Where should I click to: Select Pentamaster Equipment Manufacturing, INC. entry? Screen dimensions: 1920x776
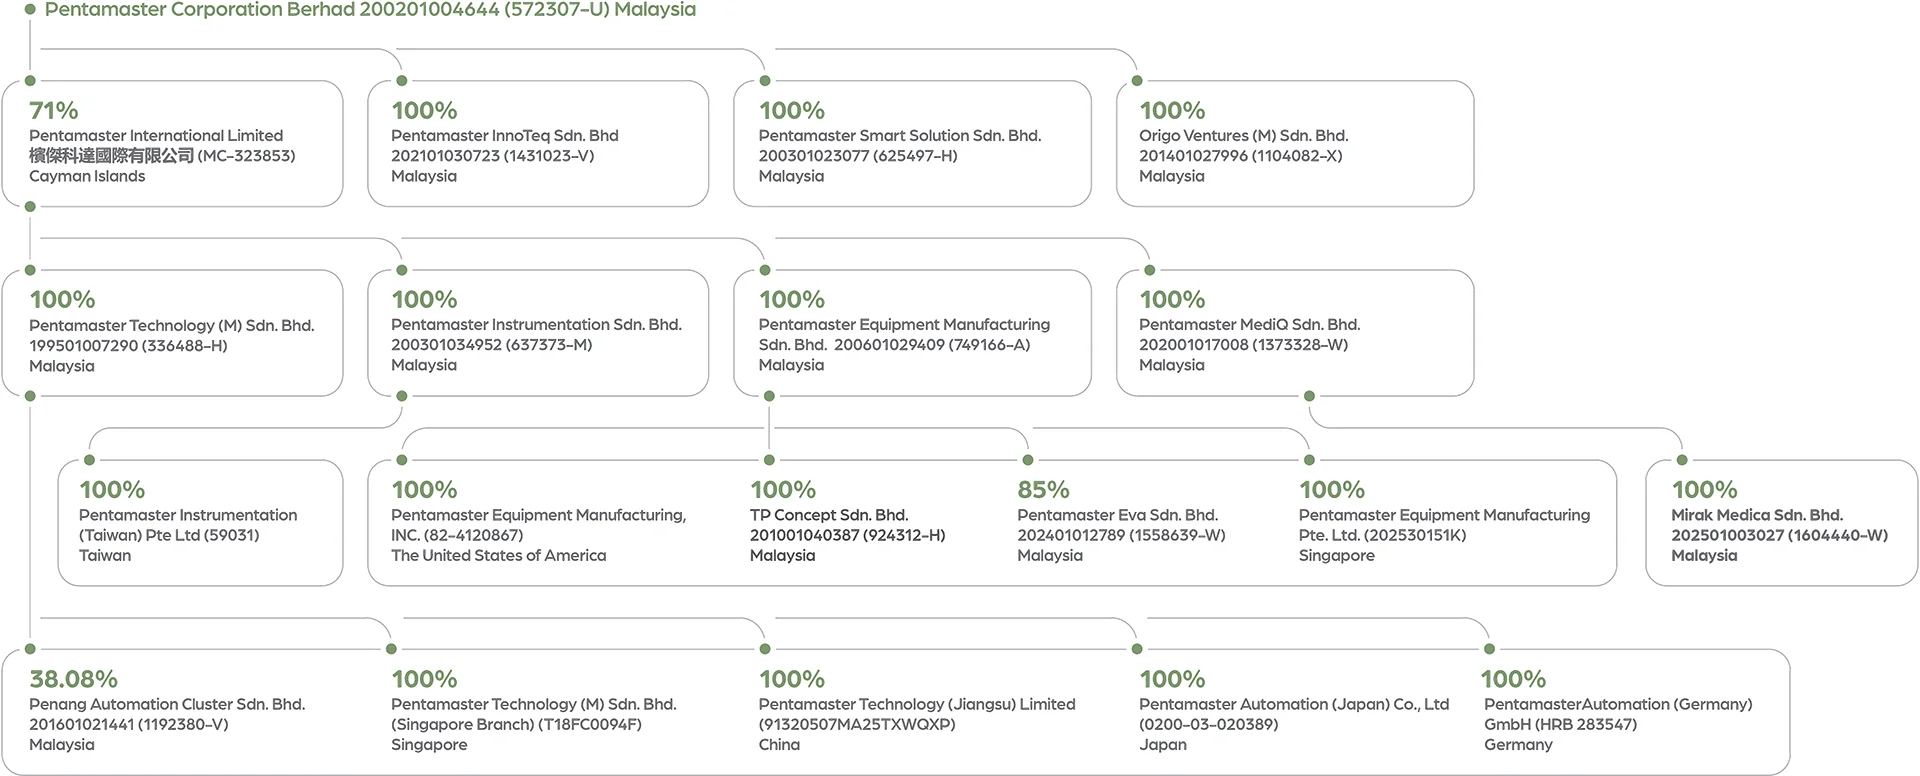(x=538, y=515)
